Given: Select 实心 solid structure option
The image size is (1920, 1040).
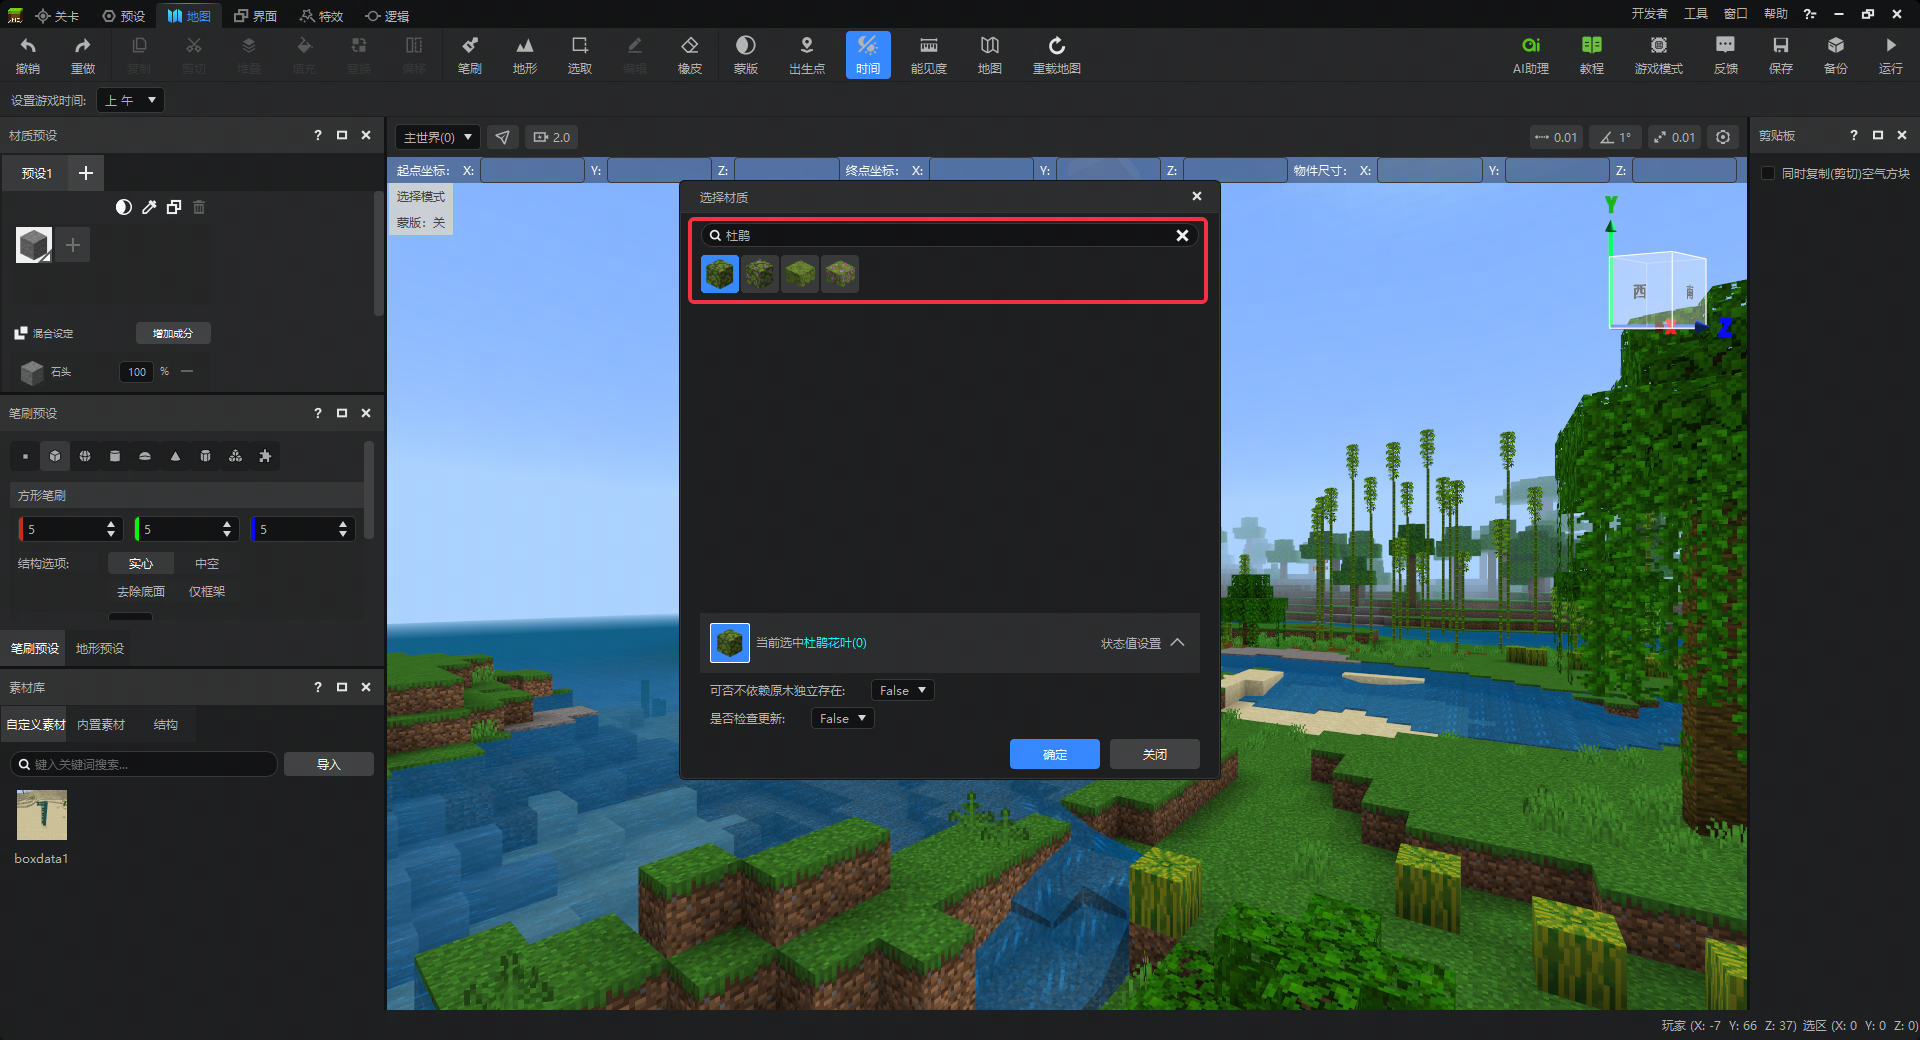Looking at the screenshot, I should (x=141, y=564).
